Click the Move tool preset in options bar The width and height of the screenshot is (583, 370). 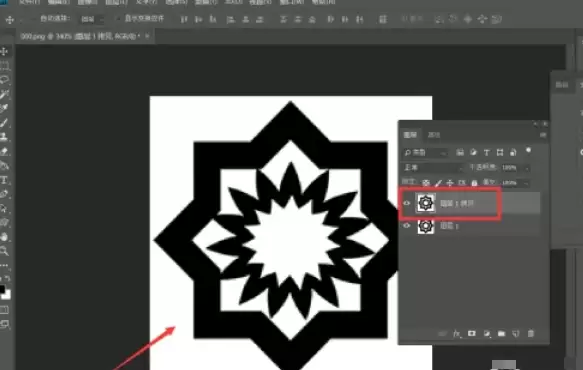[x=10, y=19]
